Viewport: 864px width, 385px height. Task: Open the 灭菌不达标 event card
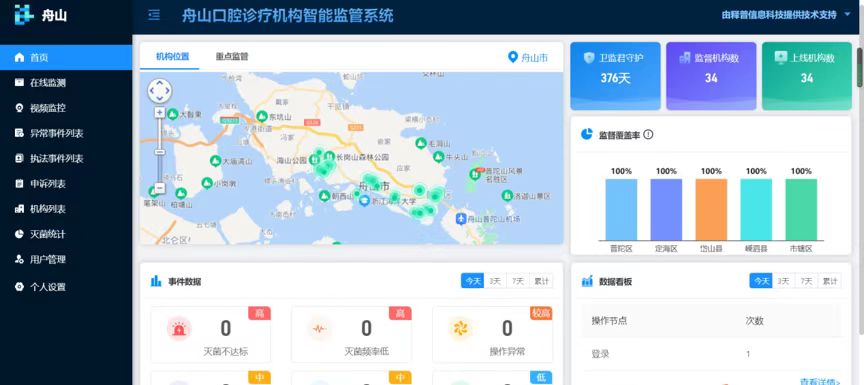210,334
